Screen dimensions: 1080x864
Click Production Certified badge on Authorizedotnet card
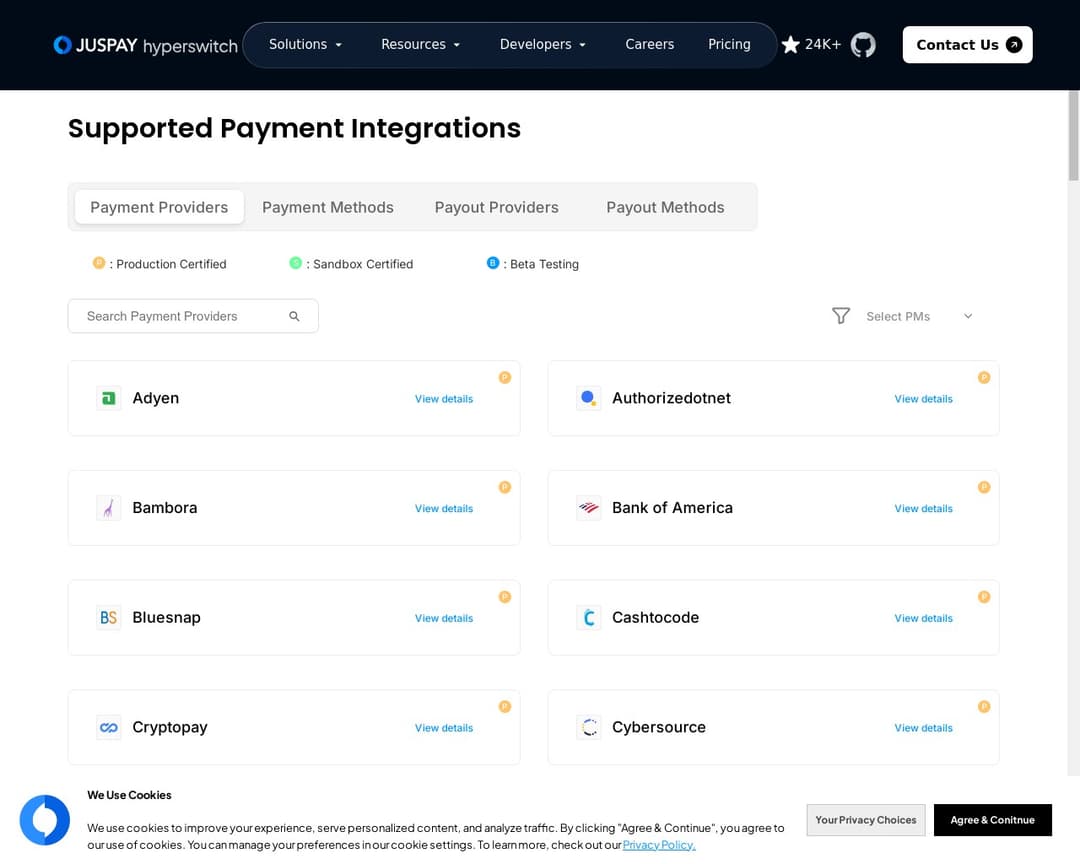click(x=984, y=378)
